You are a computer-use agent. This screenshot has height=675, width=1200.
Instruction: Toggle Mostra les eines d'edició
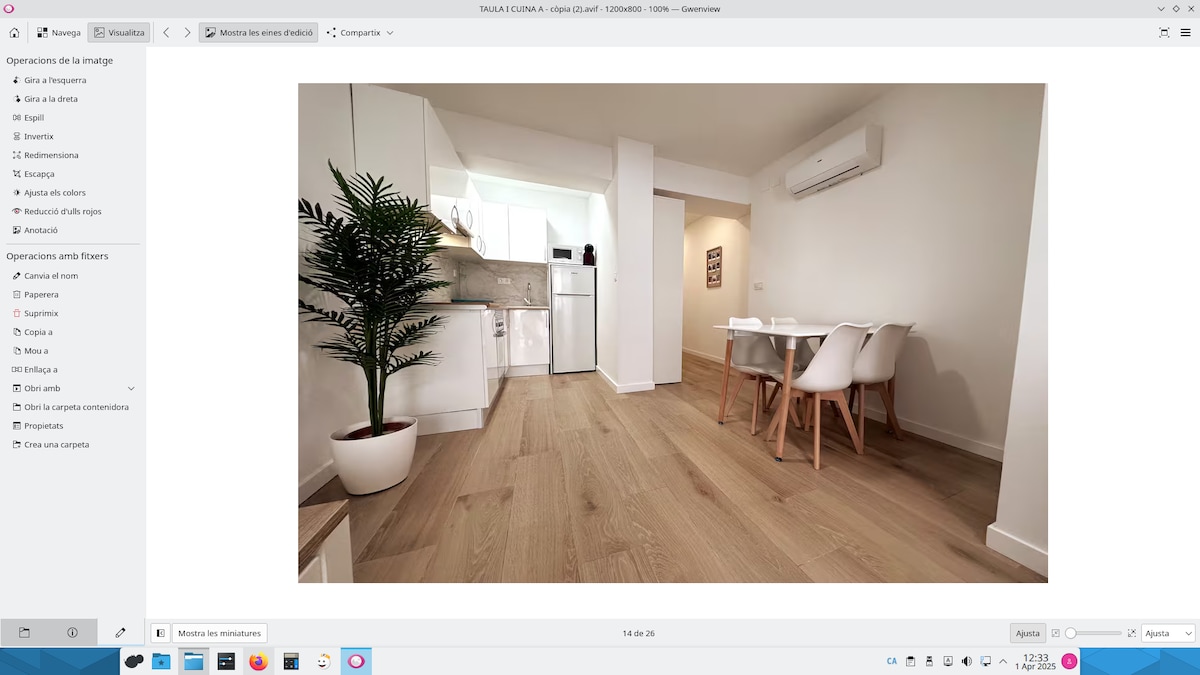[x=259, y=33]
